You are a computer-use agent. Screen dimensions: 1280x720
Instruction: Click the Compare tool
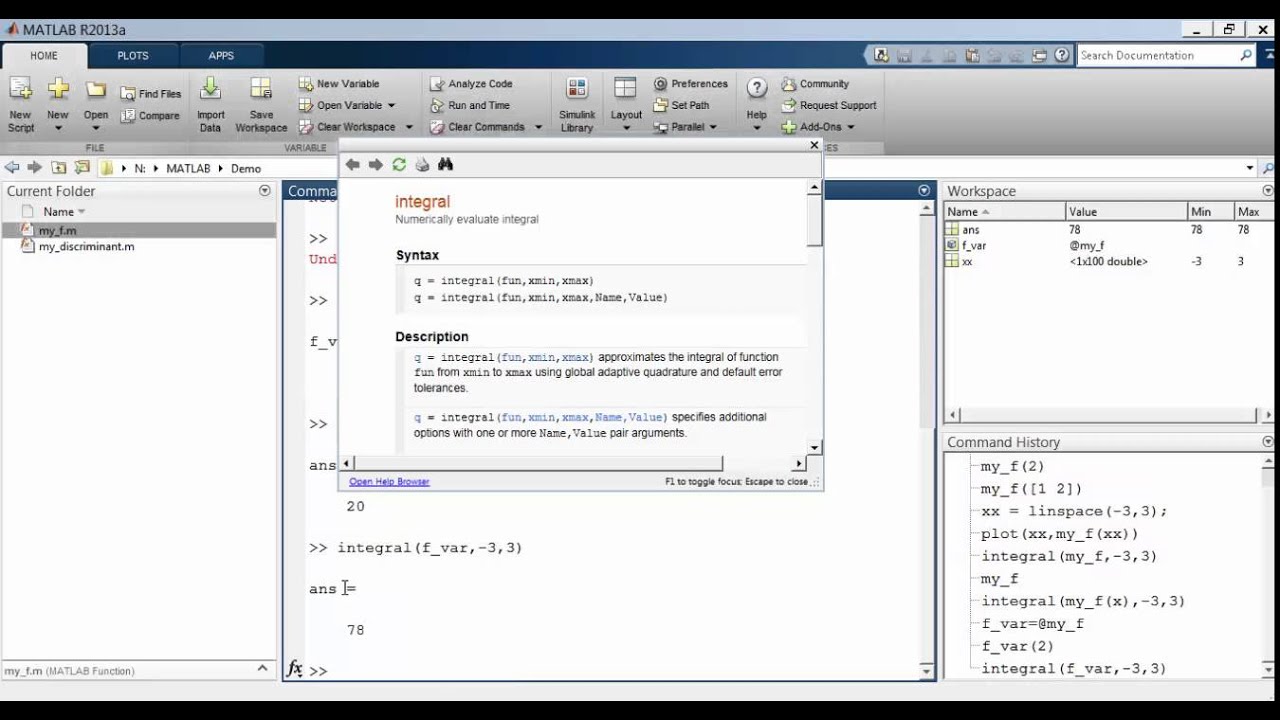click(x=150, y=116)
